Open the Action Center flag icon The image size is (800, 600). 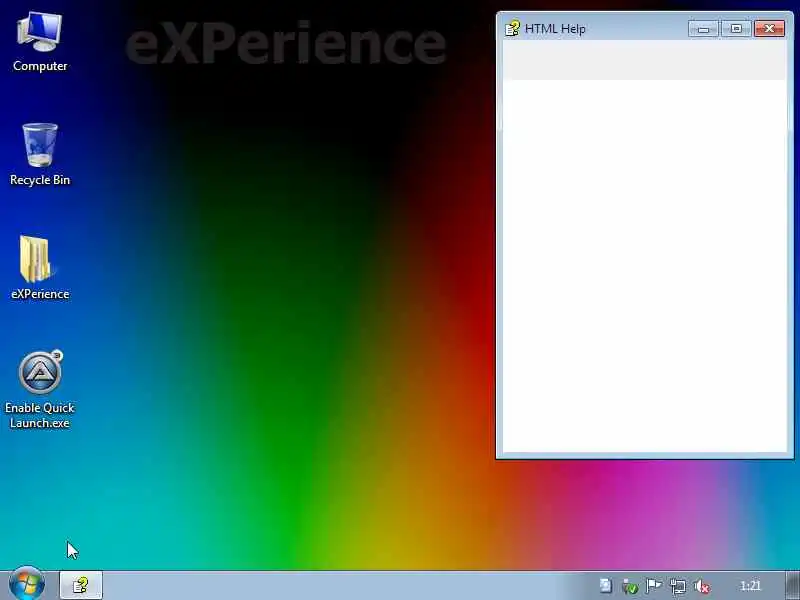(x=654, y=586)
